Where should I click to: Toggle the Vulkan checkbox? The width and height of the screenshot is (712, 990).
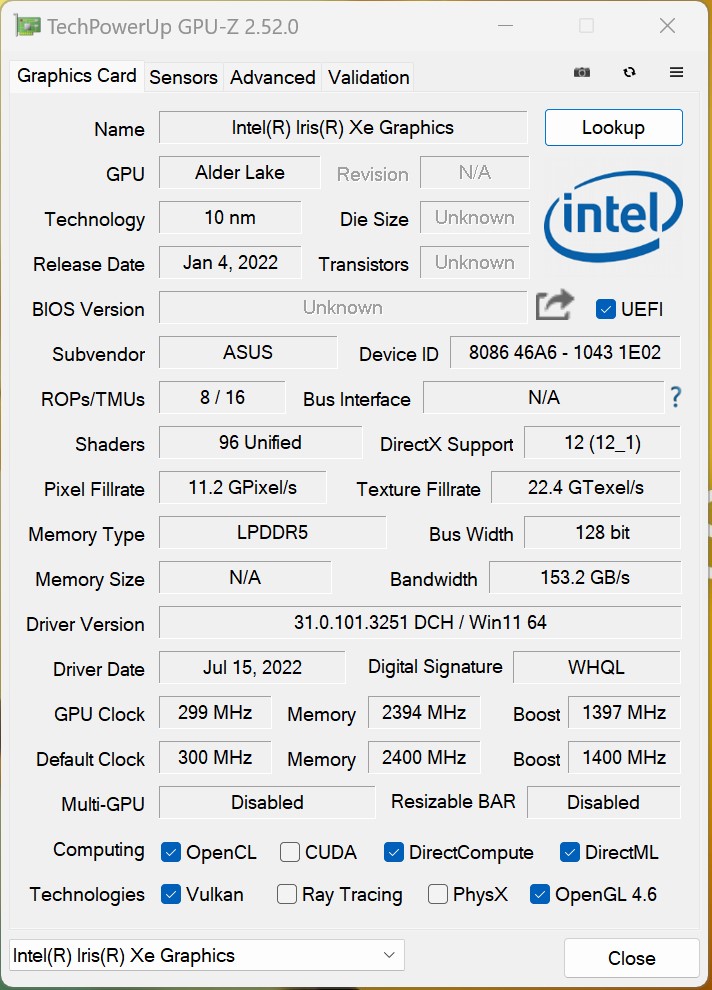171,894
